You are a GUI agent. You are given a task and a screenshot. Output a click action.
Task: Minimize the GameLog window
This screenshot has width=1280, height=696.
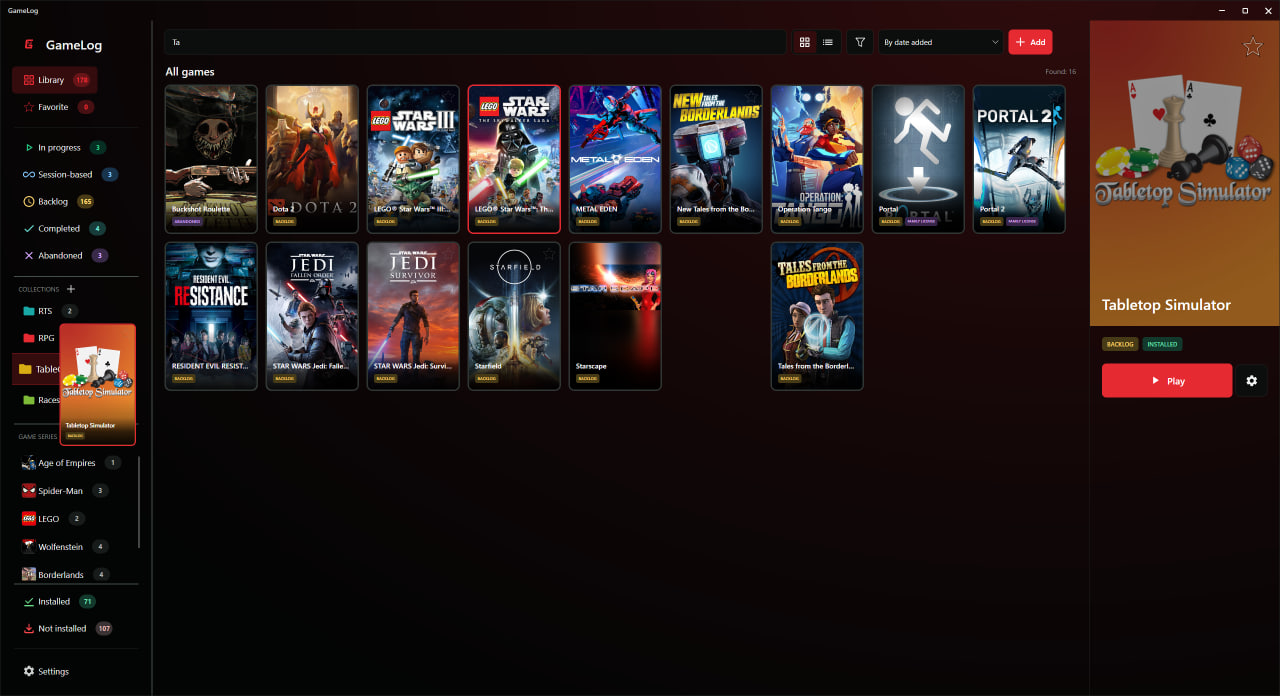1221,10
